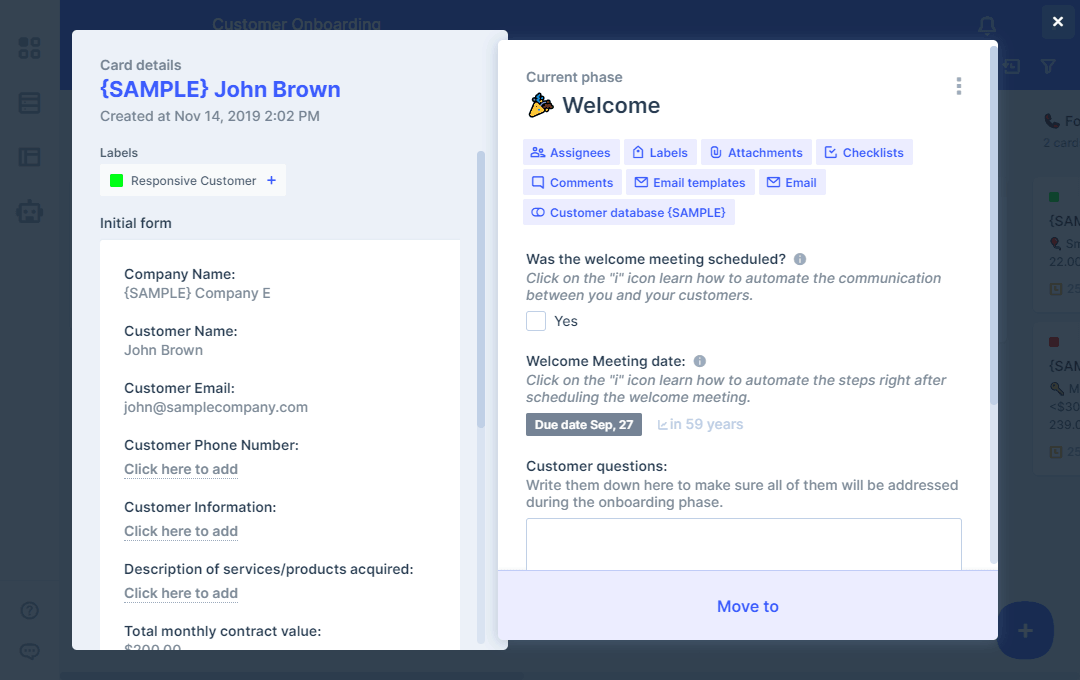Click the Due date Sep, 27 badge
The height and width of the screenshot is (680, 1080).
click(583, 425)
